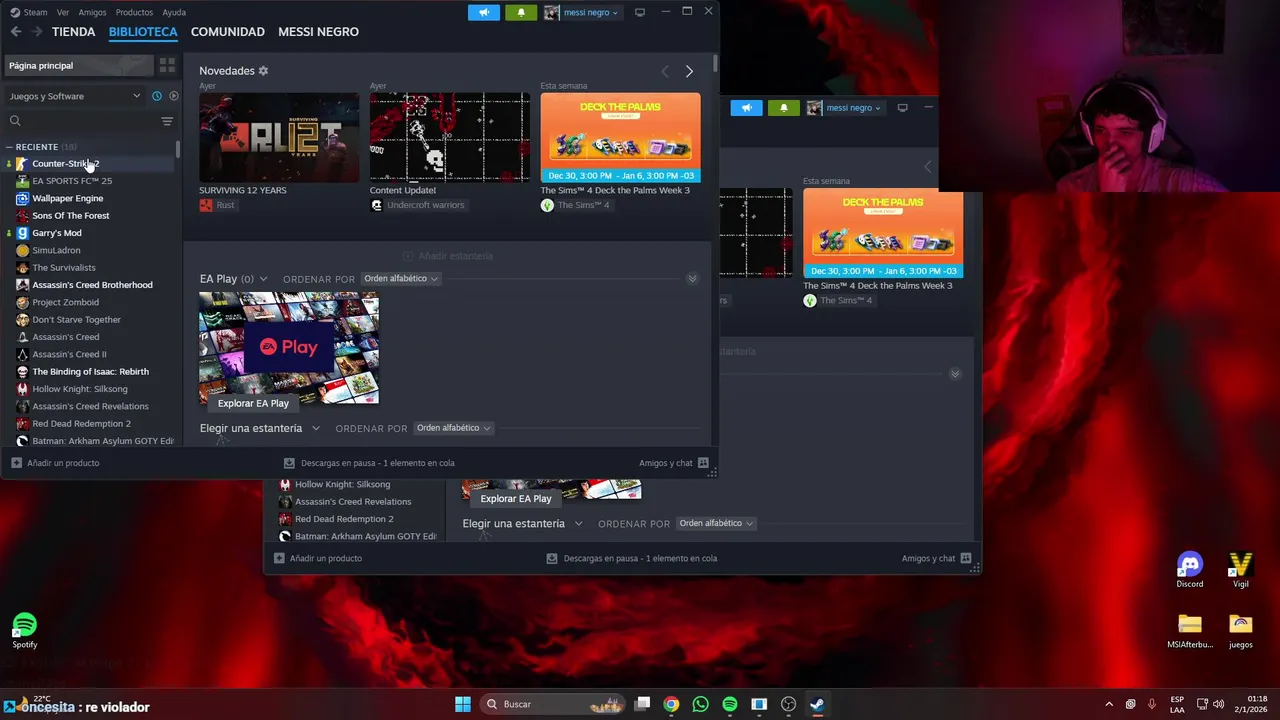Image resolution: width=1280 pixels, height=720 pixels.
Task: Toggle sort by recent activity clock
Action: [x=157, y=96]
